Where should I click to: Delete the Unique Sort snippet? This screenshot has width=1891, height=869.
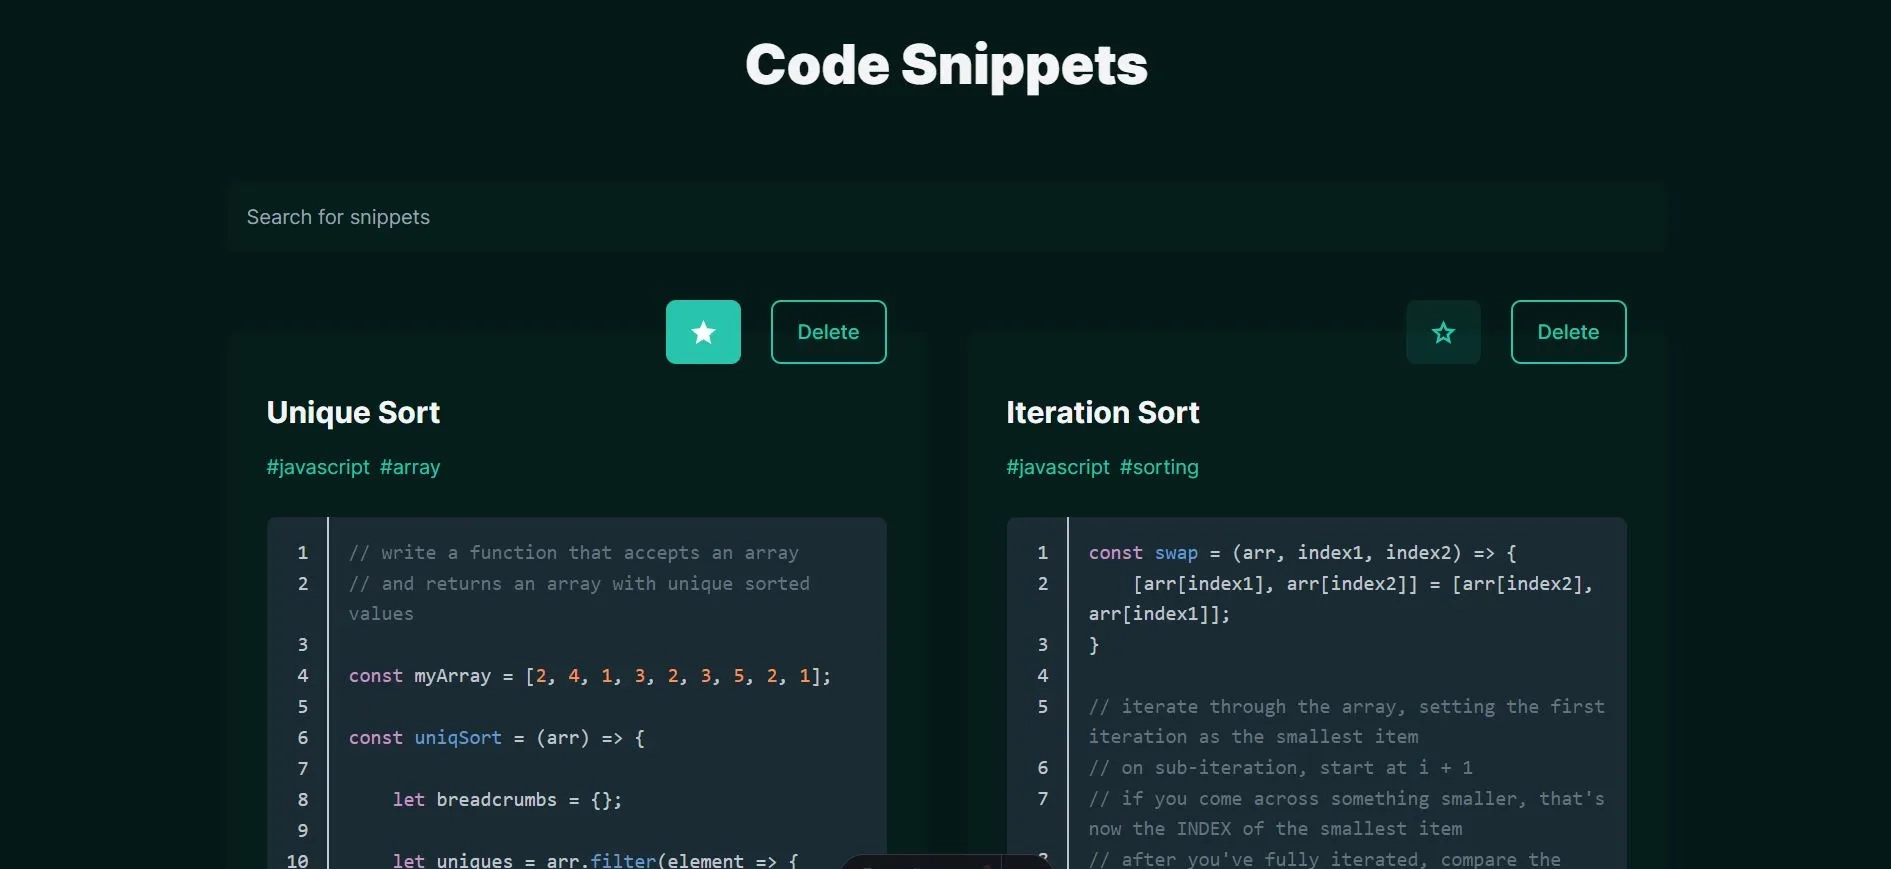coord(828,332)
